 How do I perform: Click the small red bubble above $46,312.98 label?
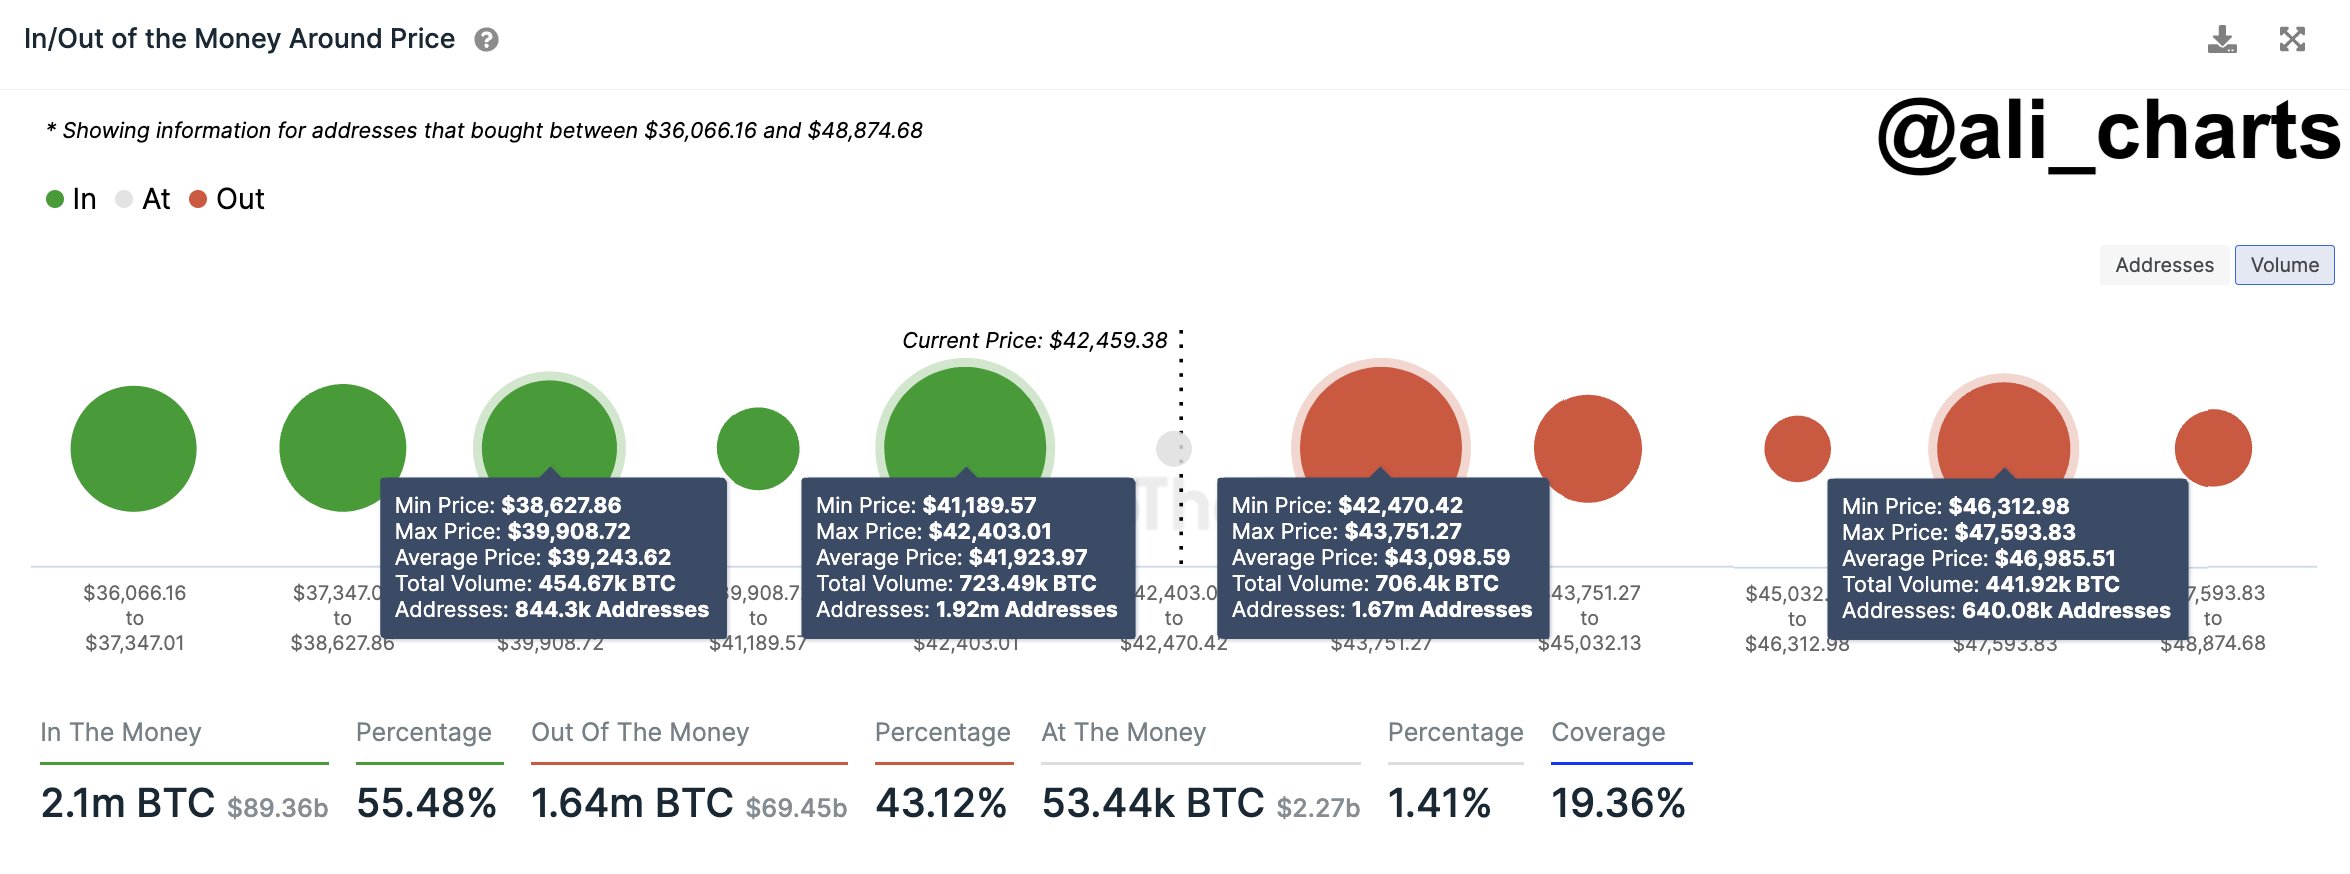point(1797,448)
